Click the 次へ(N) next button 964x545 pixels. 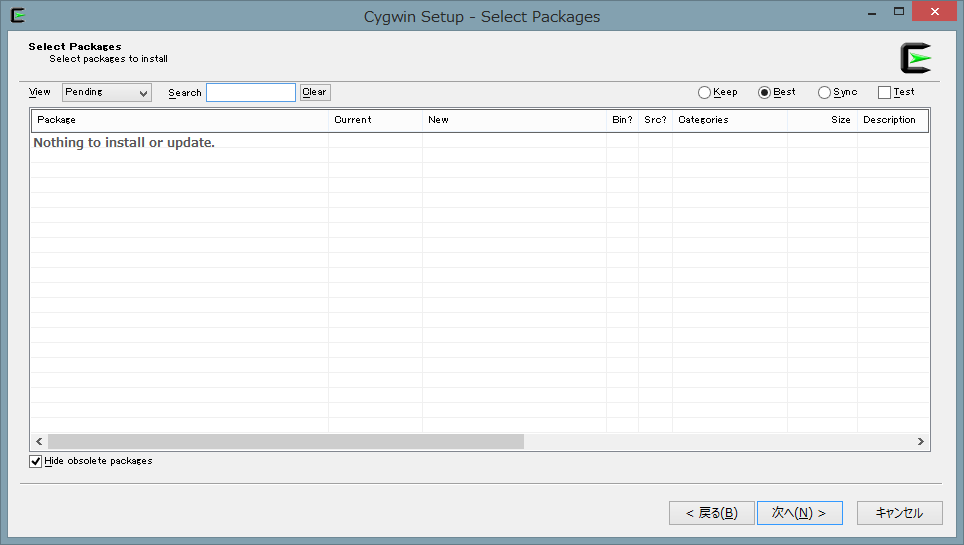coord(799,513)
